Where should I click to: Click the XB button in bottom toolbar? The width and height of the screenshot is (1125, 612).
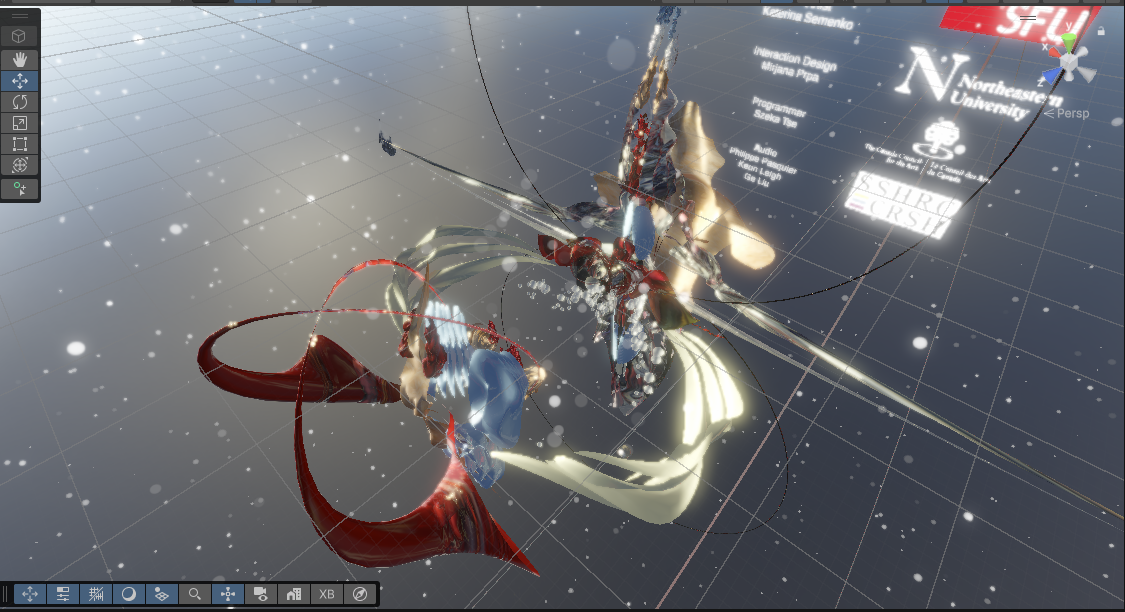[x=327, y=594]
